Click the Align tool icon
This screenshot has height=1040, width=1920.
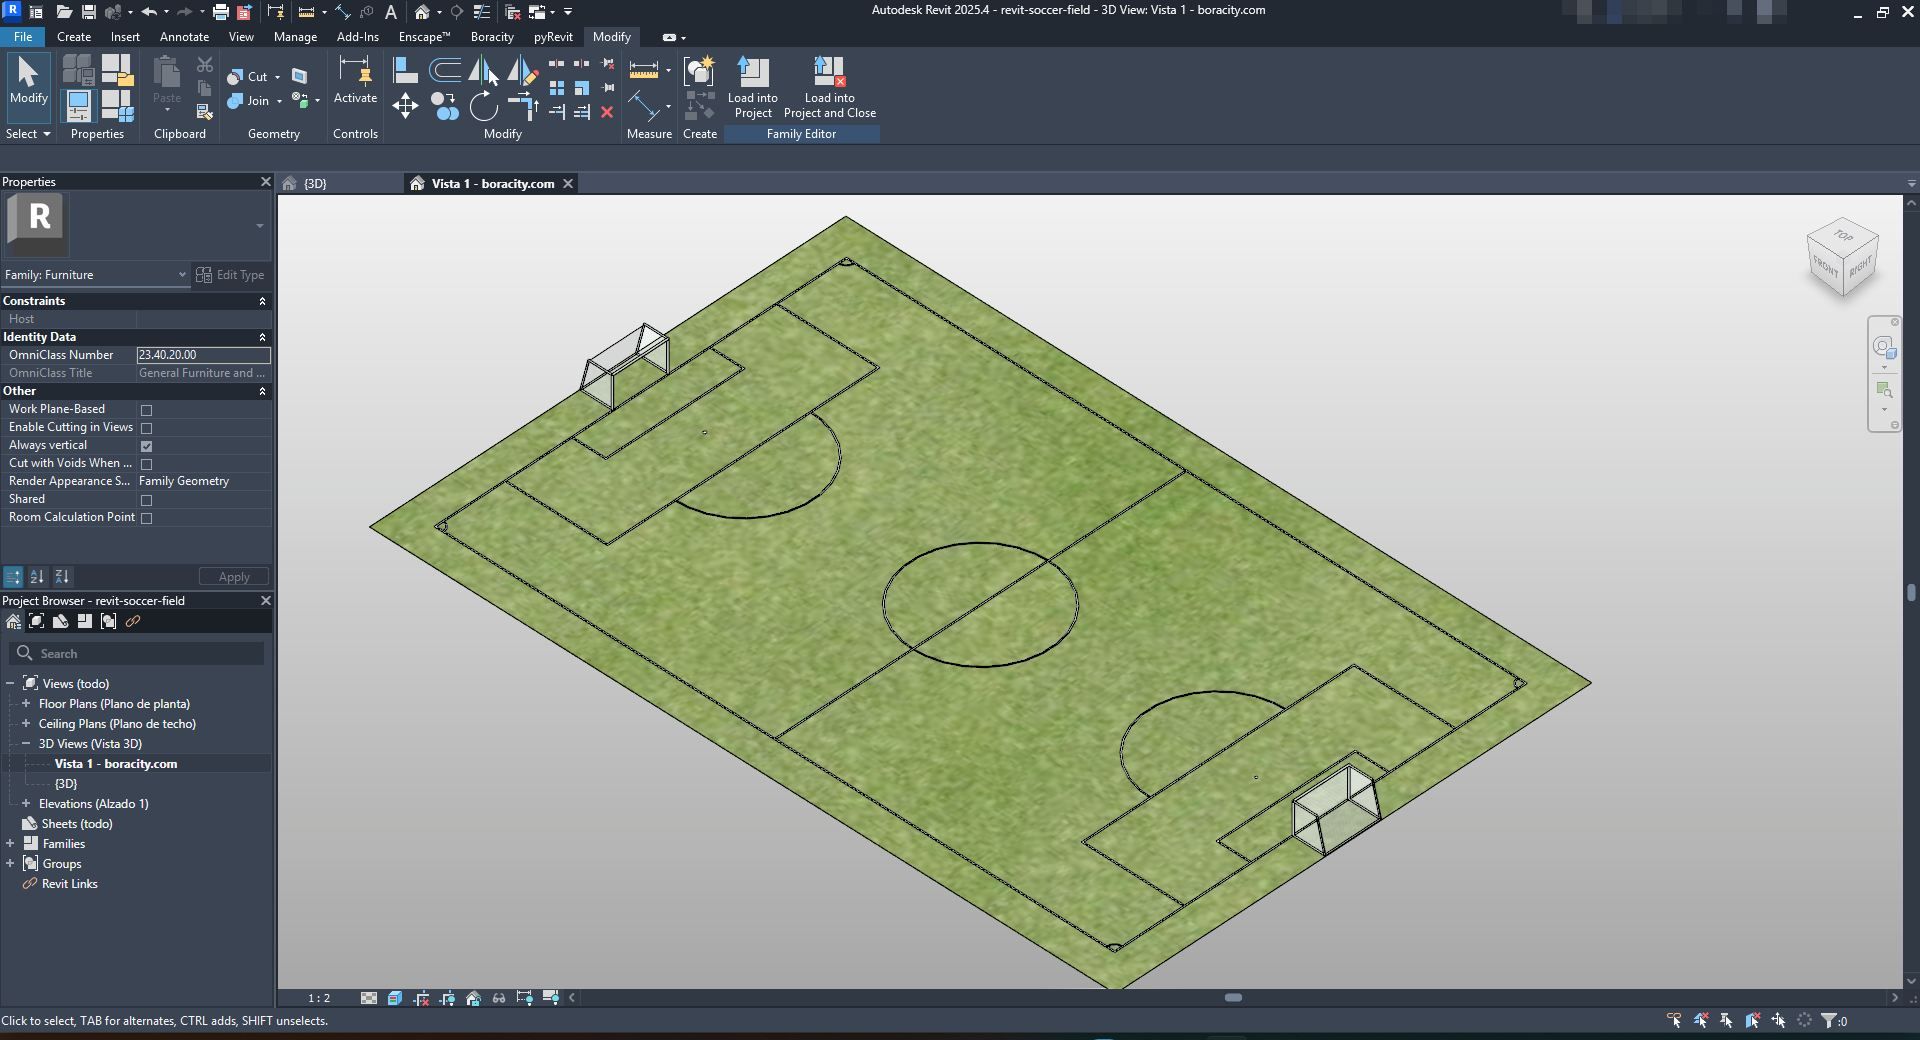pyautogui.click(x=405, y=70)
